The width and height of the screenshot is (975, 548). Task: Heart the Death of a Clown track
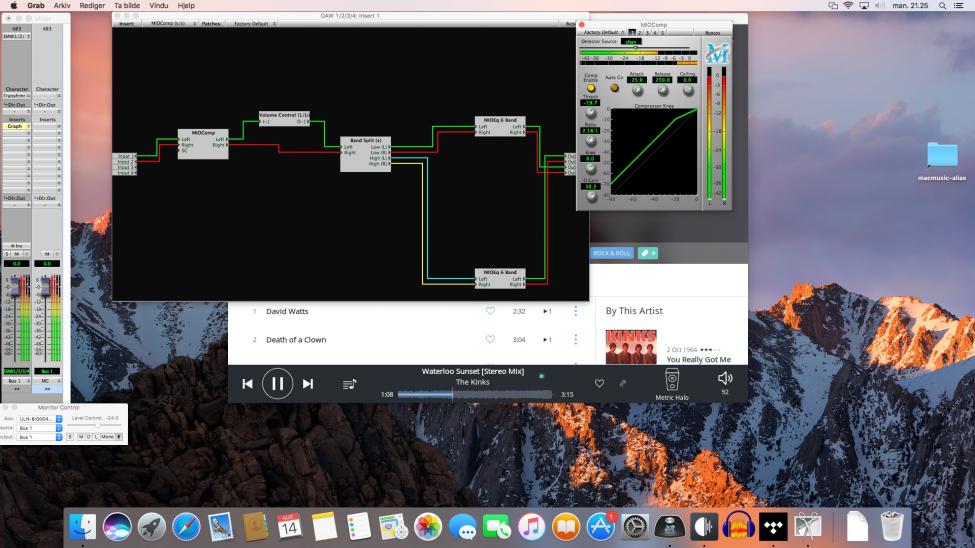point(490,339)
